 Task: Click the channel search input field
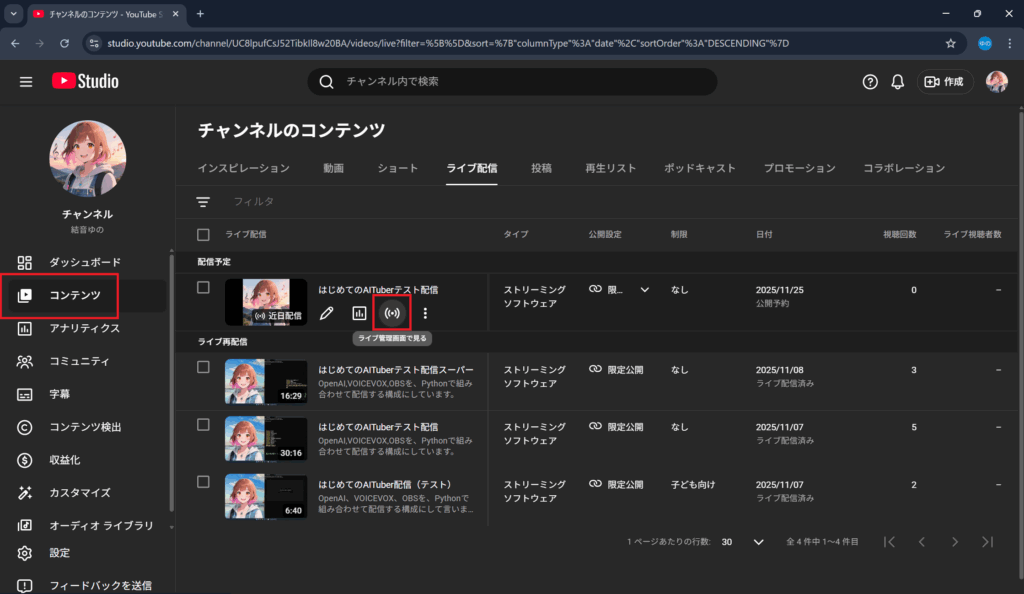(520, 81)
